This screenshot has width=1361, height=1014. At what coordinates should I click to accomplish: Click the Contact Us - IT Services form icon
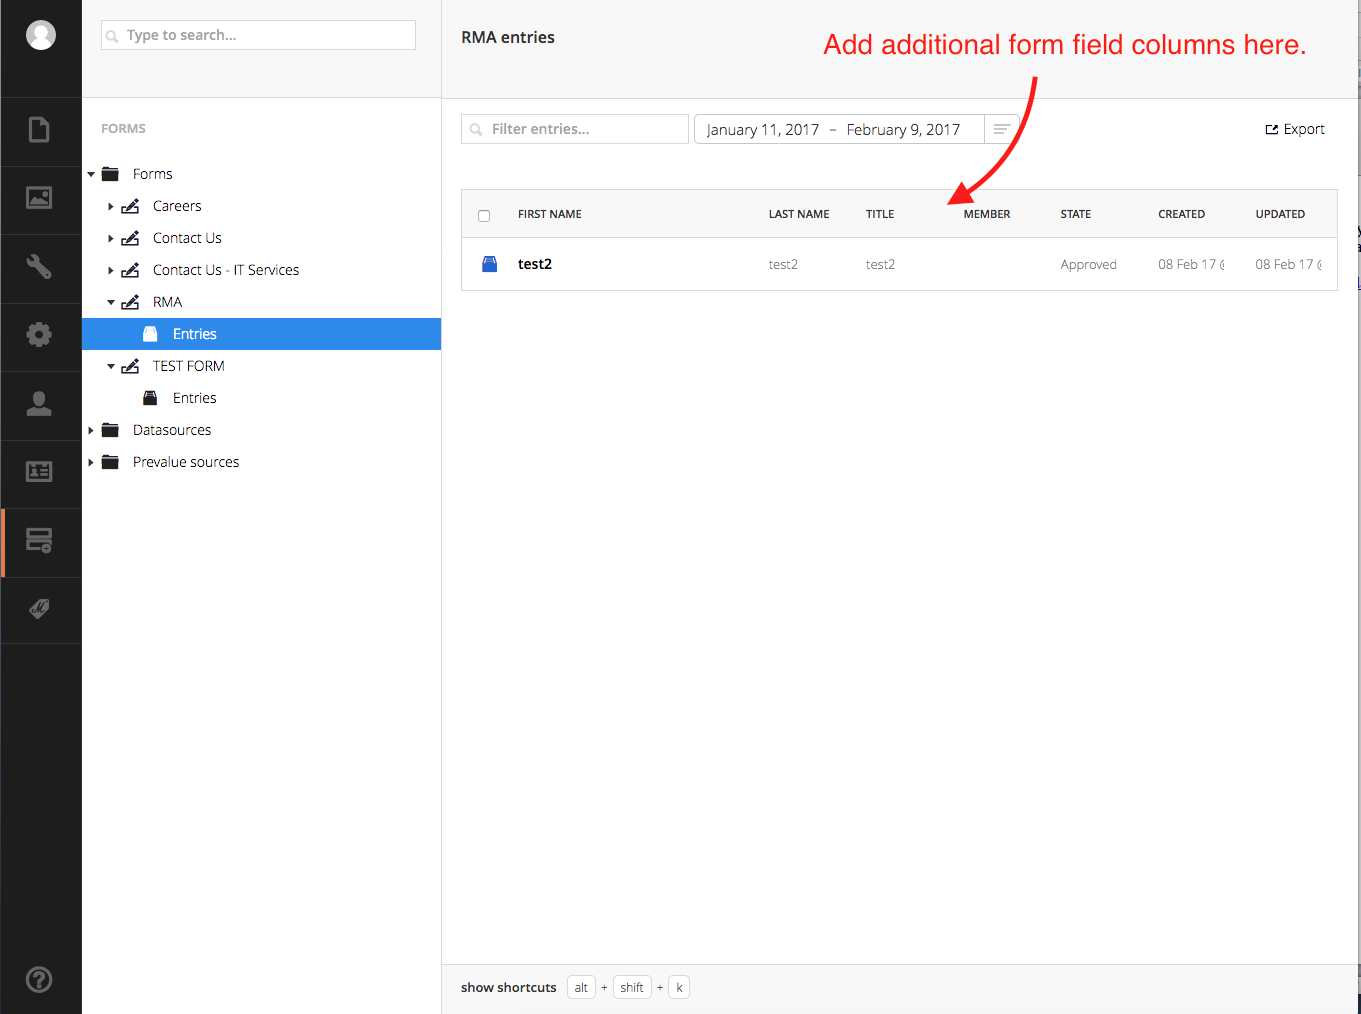coord(130,270)
